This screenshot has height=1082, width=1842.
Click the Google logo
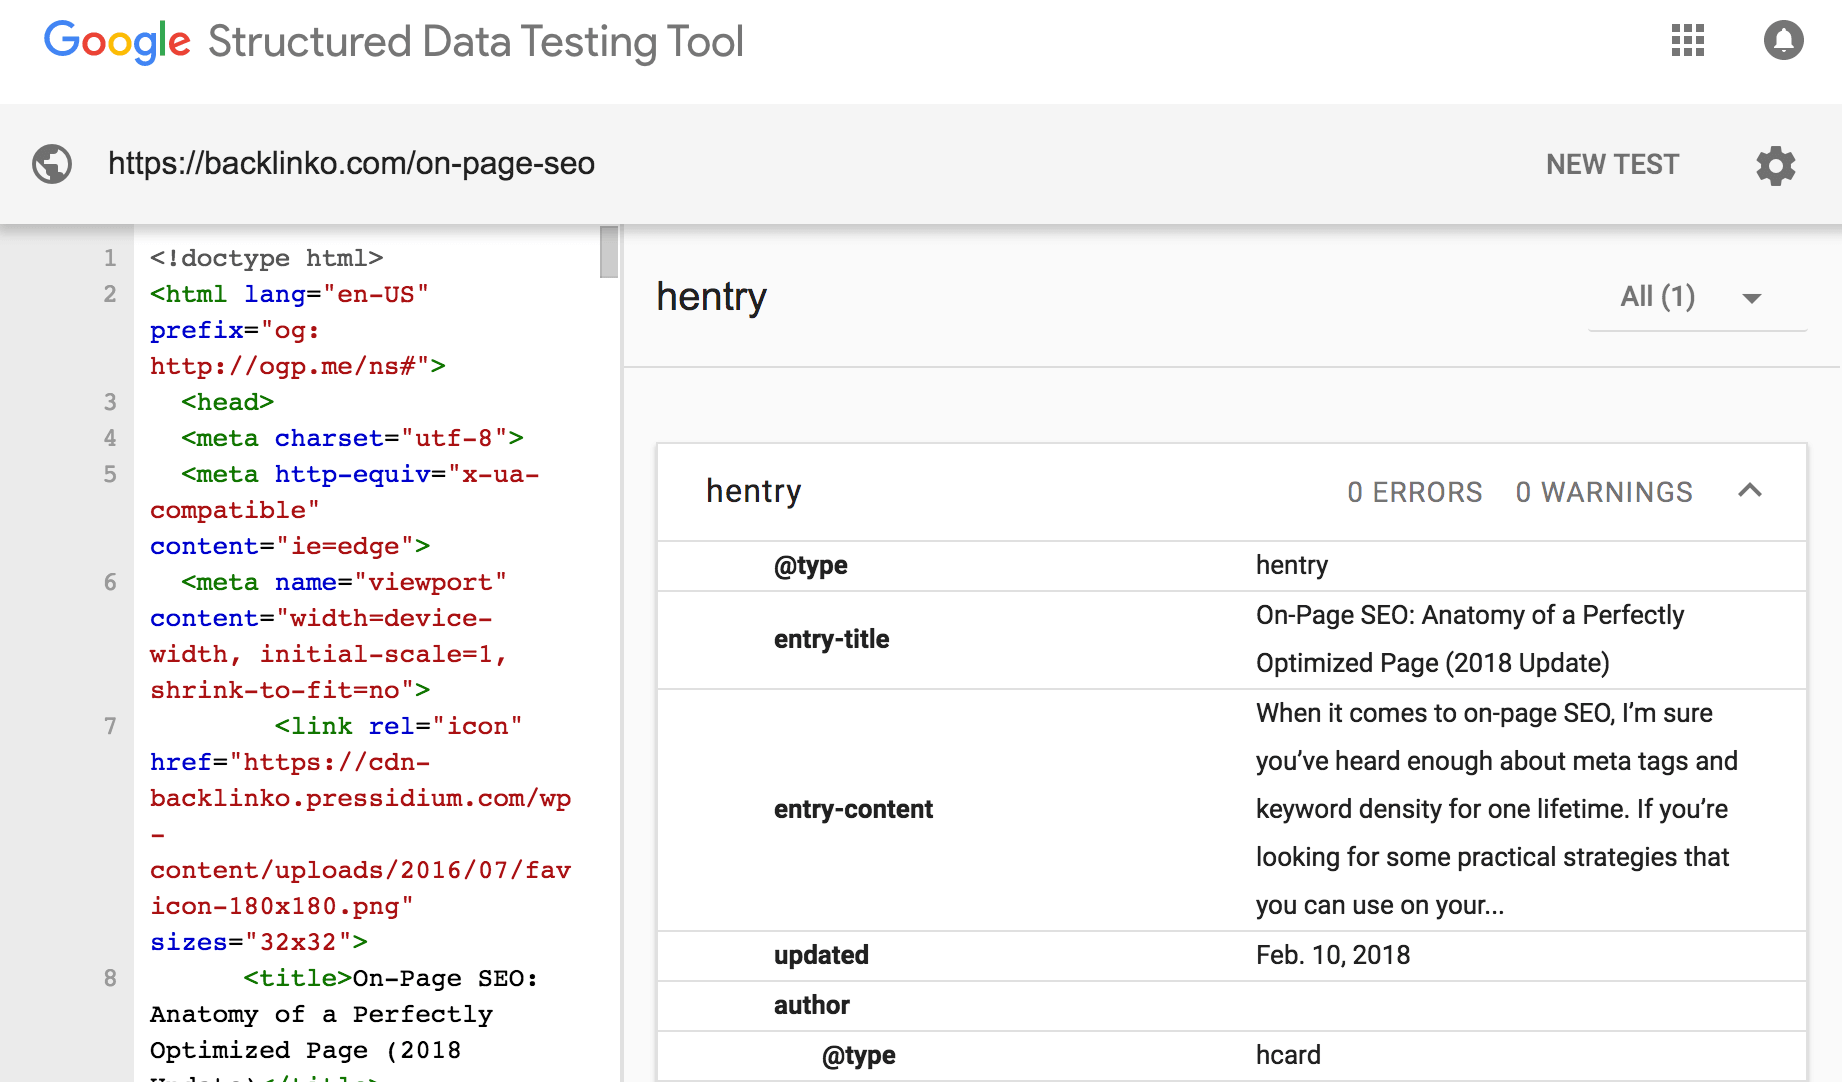coord(117,42)
